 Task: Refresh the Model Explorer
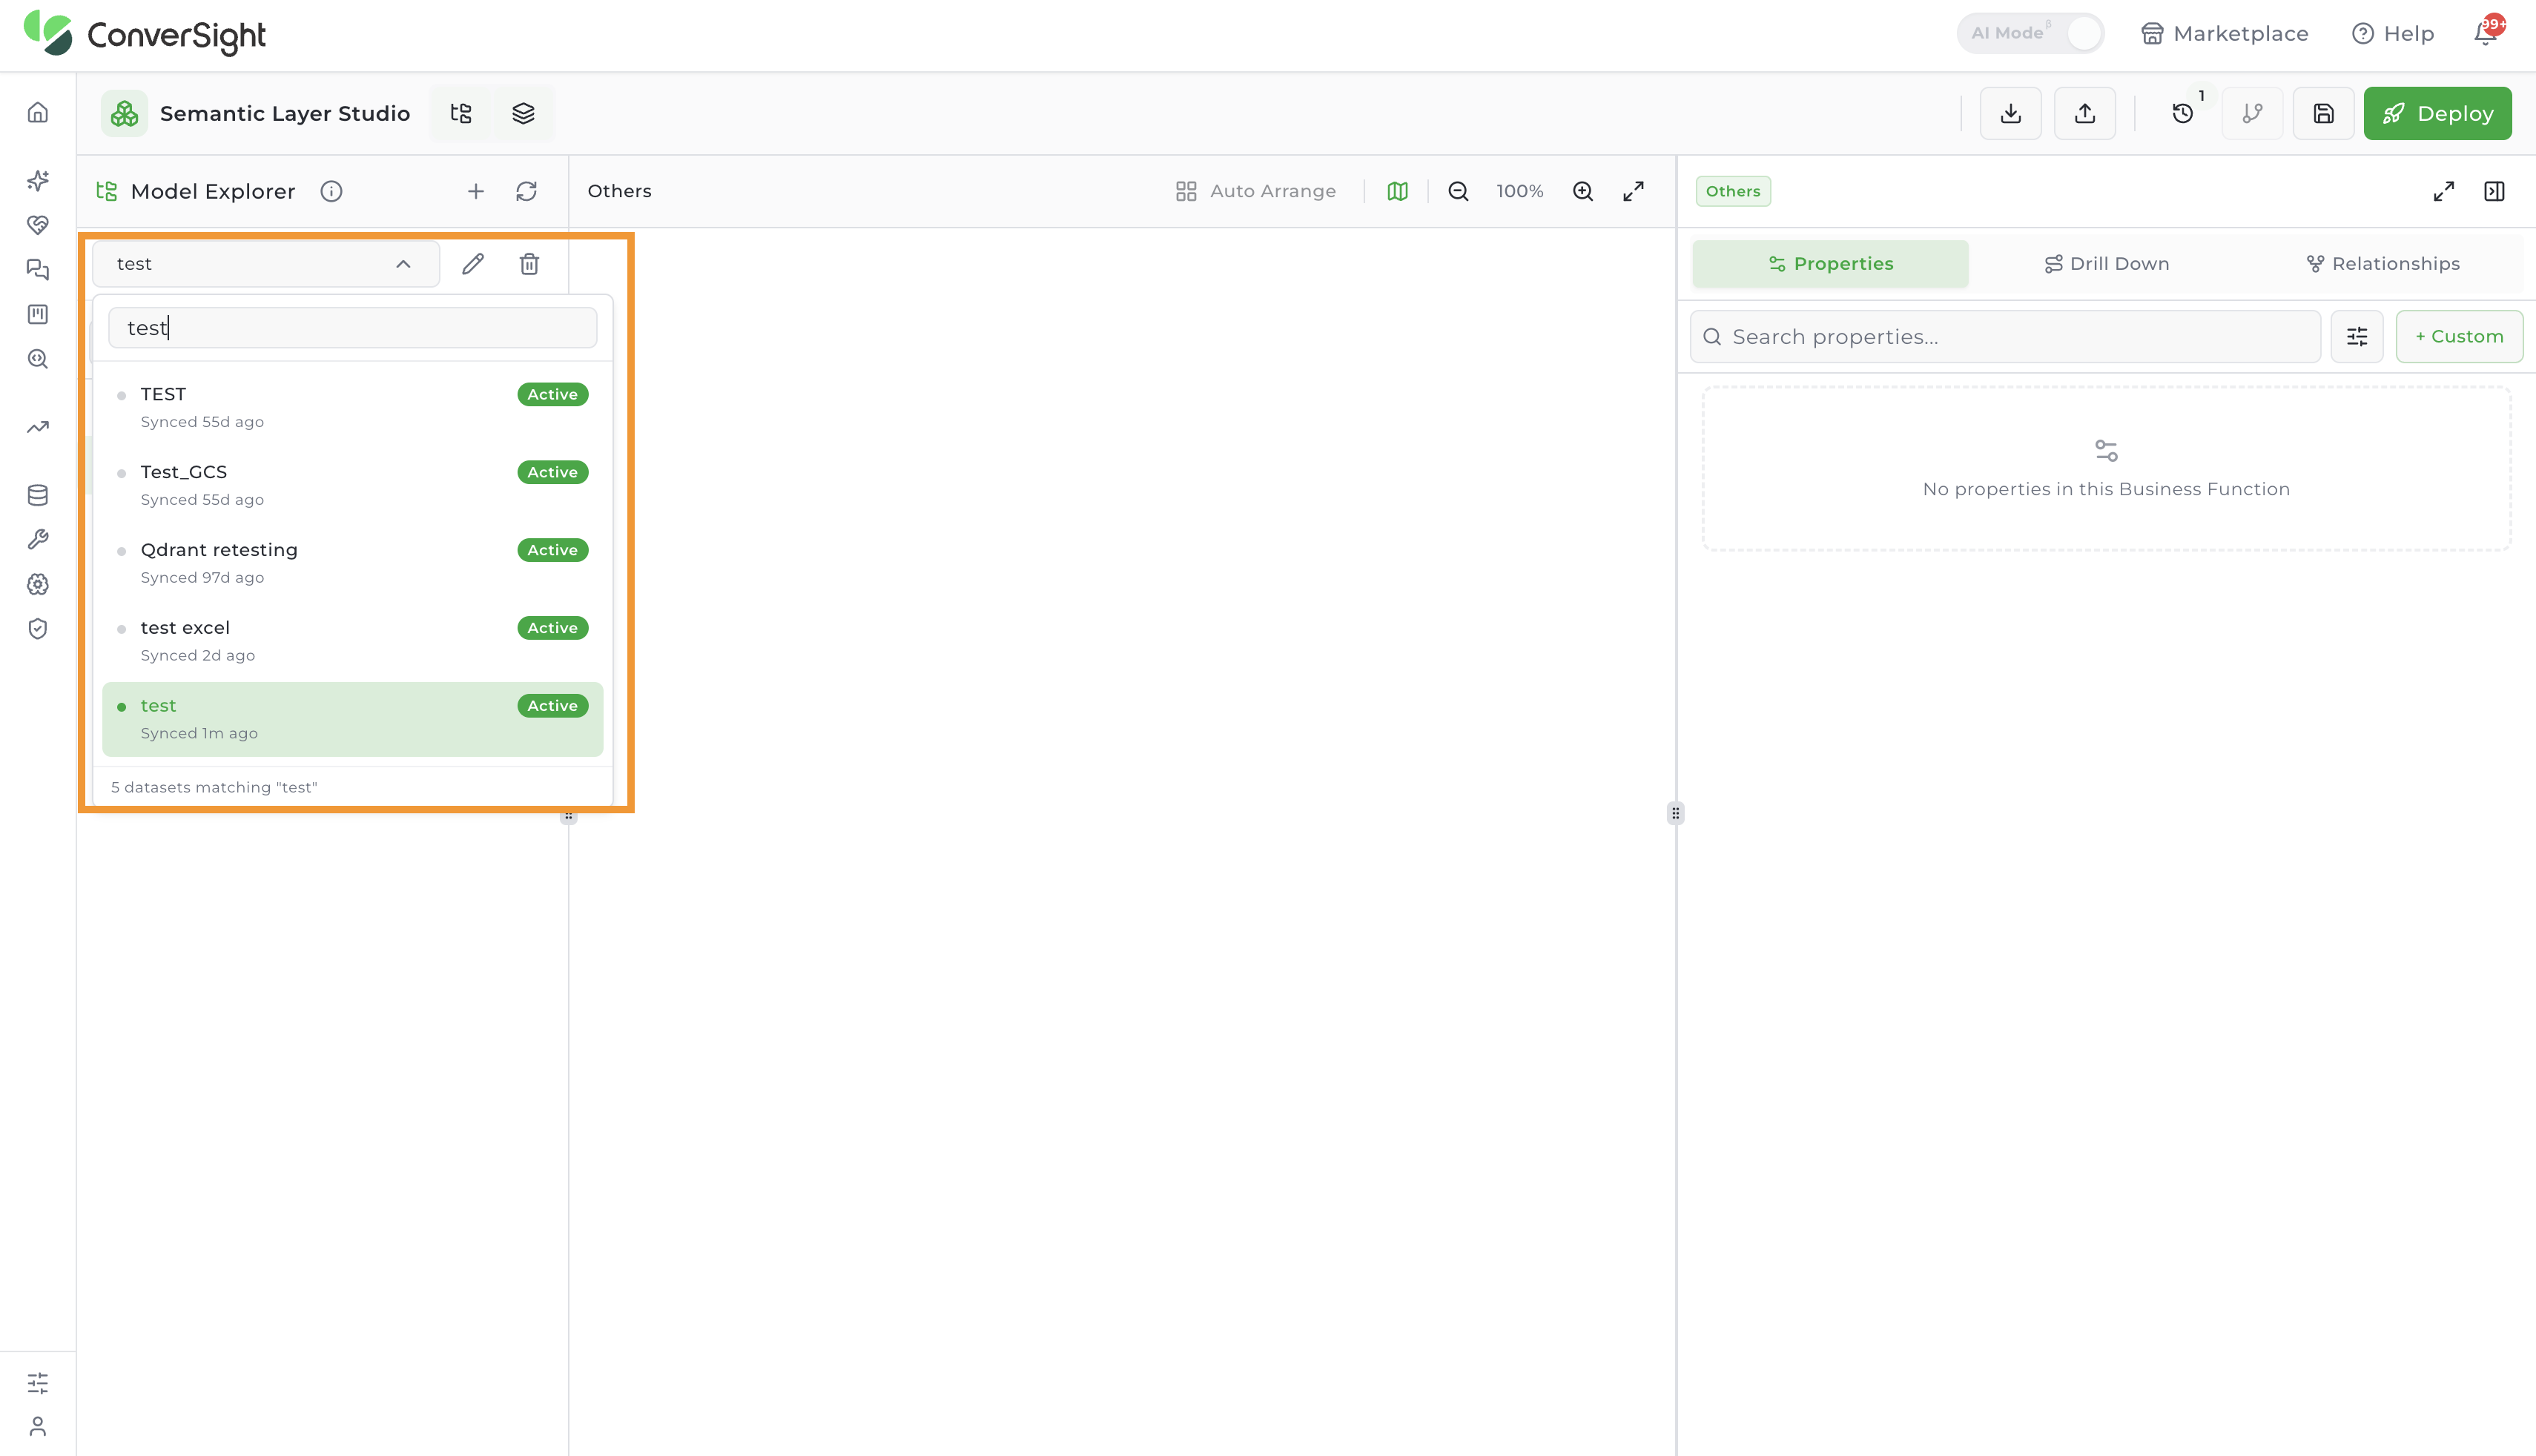pos(527,191)
